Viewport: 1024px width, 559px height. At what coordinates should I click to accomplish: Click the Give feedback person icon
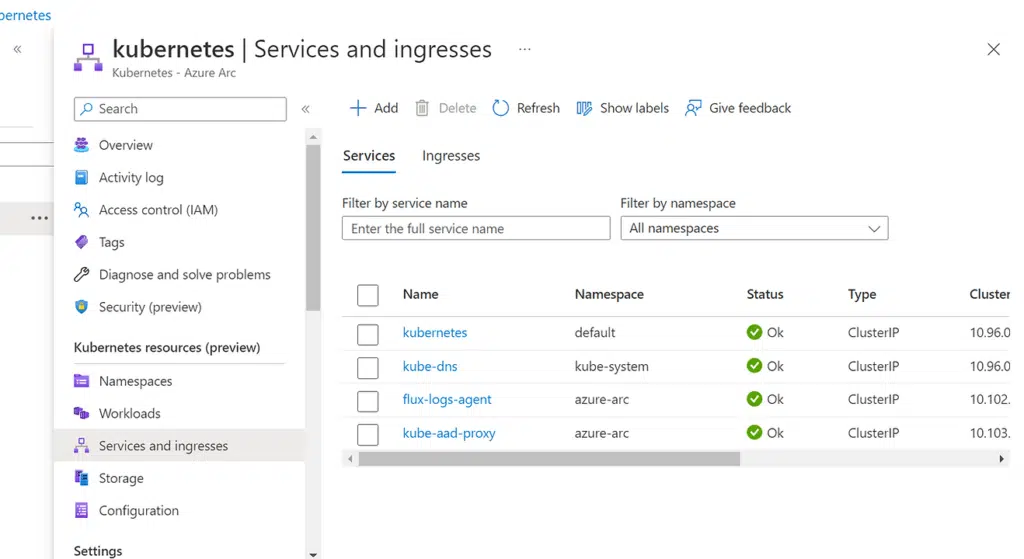click(693, 108)
